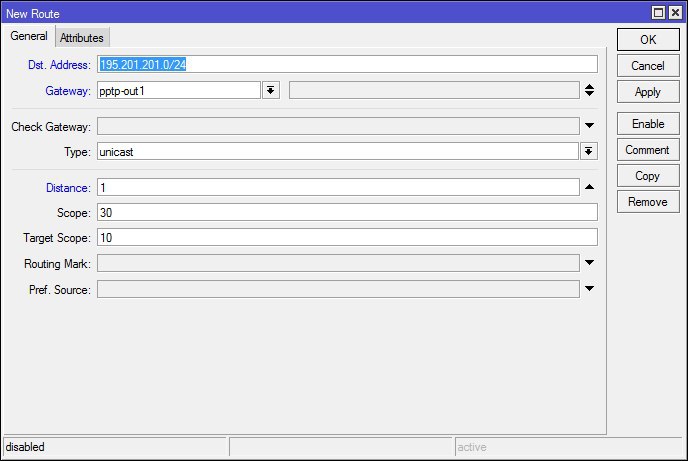Click the greyed Routing Mark field
This screenshot has height=461, width=688.
click(338, 263)
